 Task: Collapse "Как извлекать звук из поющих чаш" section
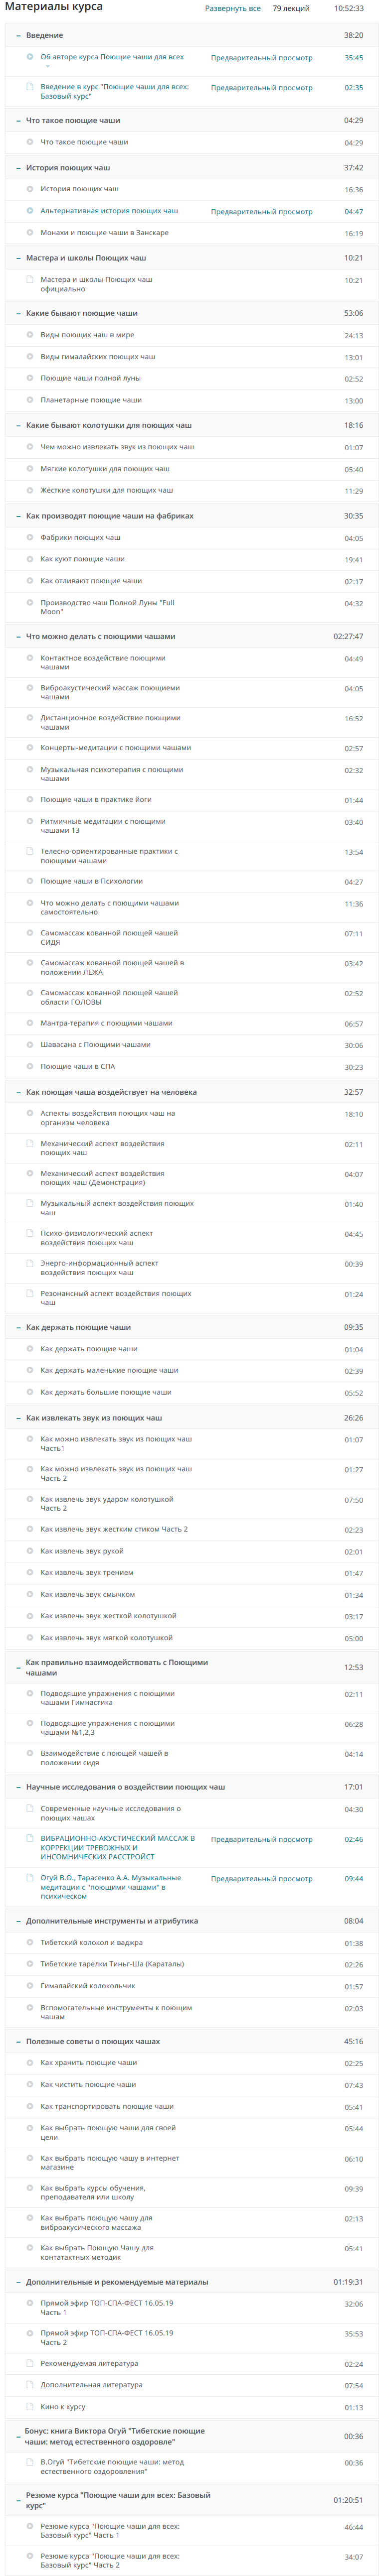pos(18,1418)
